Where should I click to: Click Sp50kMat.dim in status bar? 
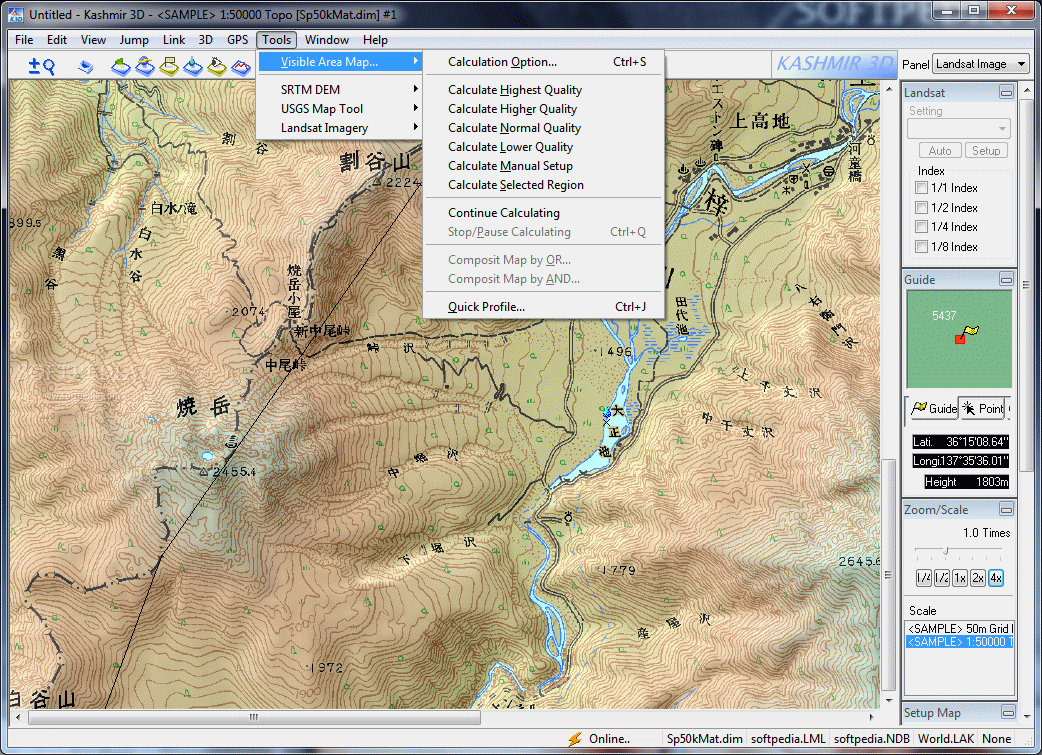point(704,739)
